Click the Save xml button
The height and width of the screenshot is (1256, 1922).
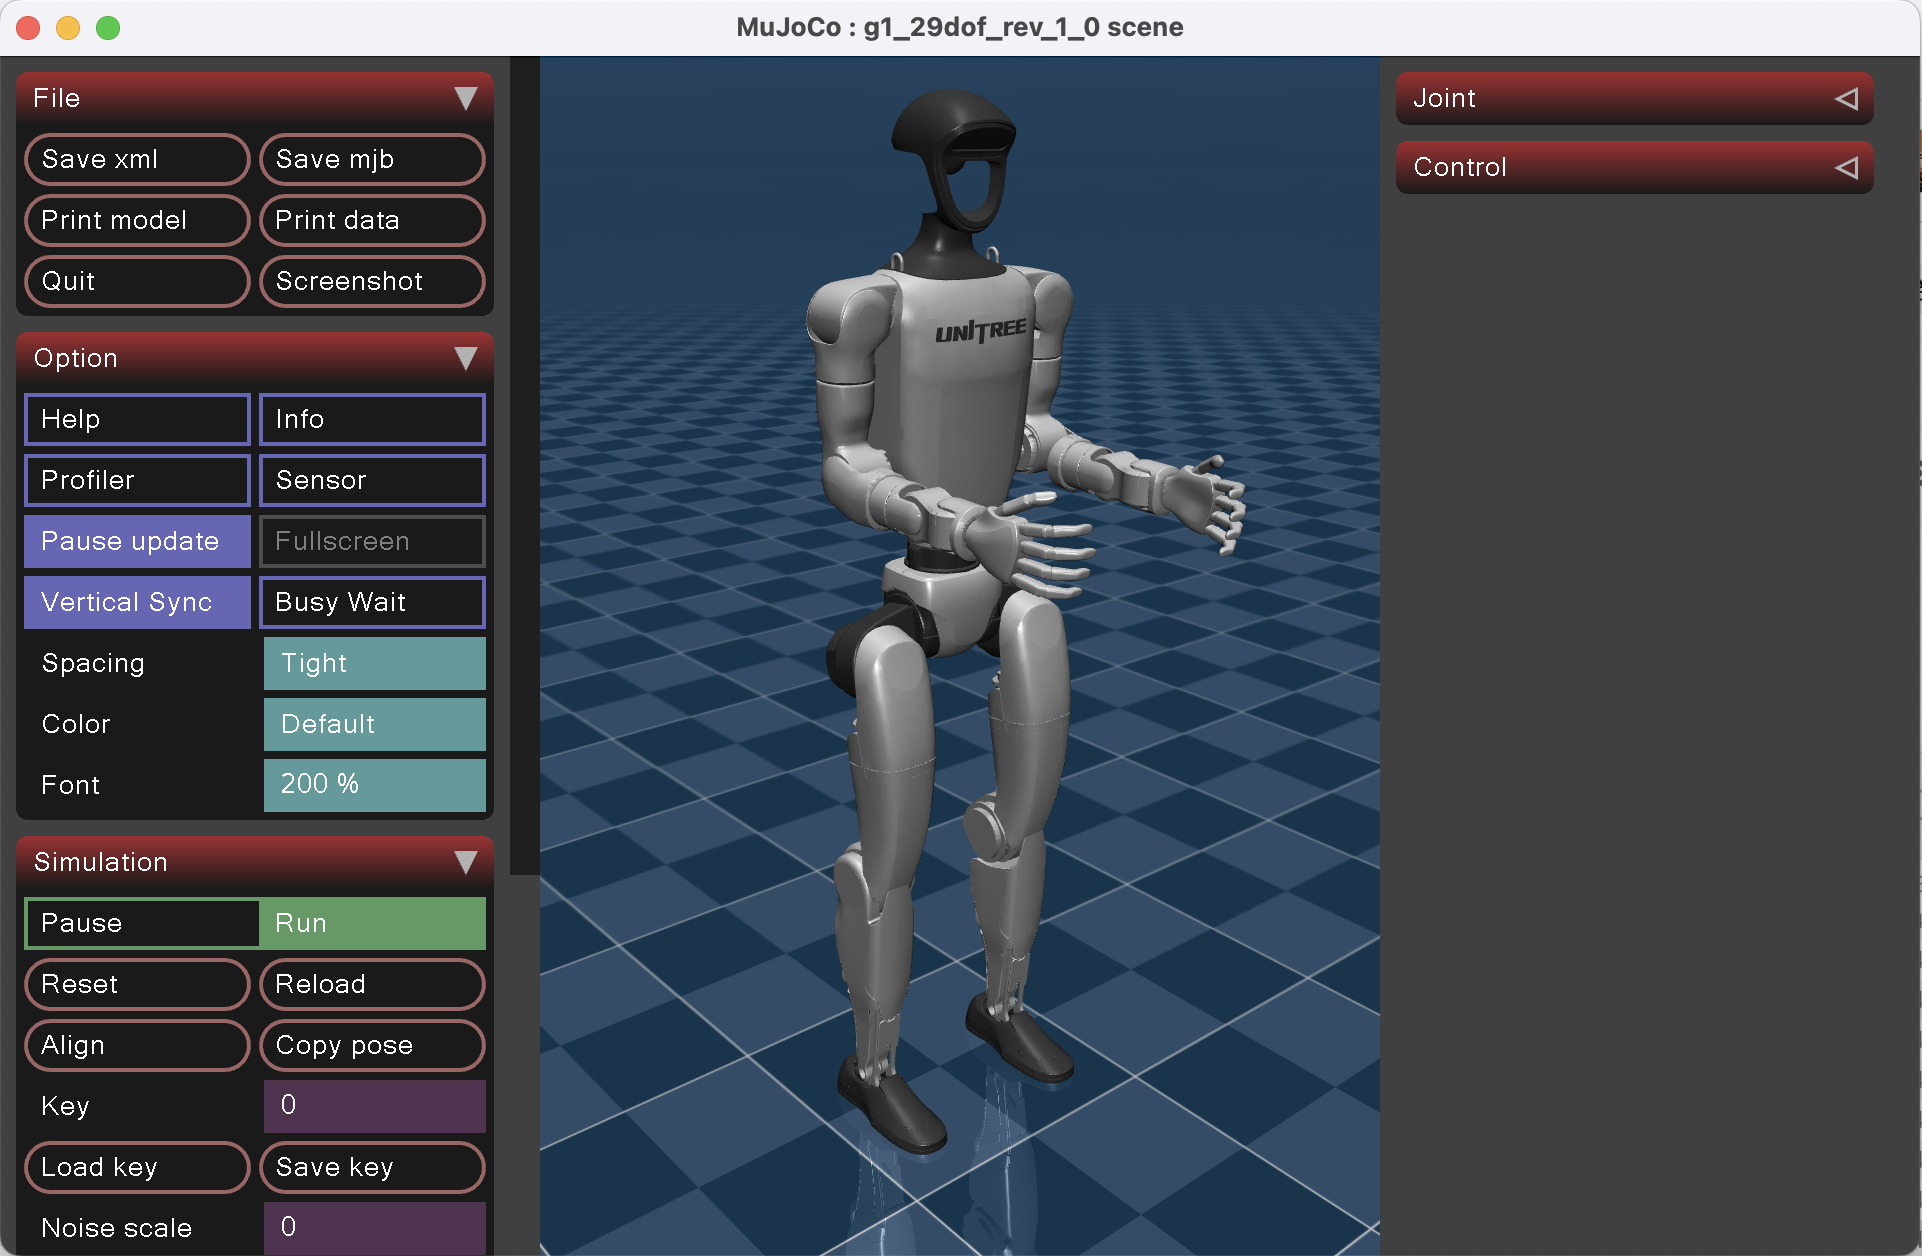pos(137,159)
